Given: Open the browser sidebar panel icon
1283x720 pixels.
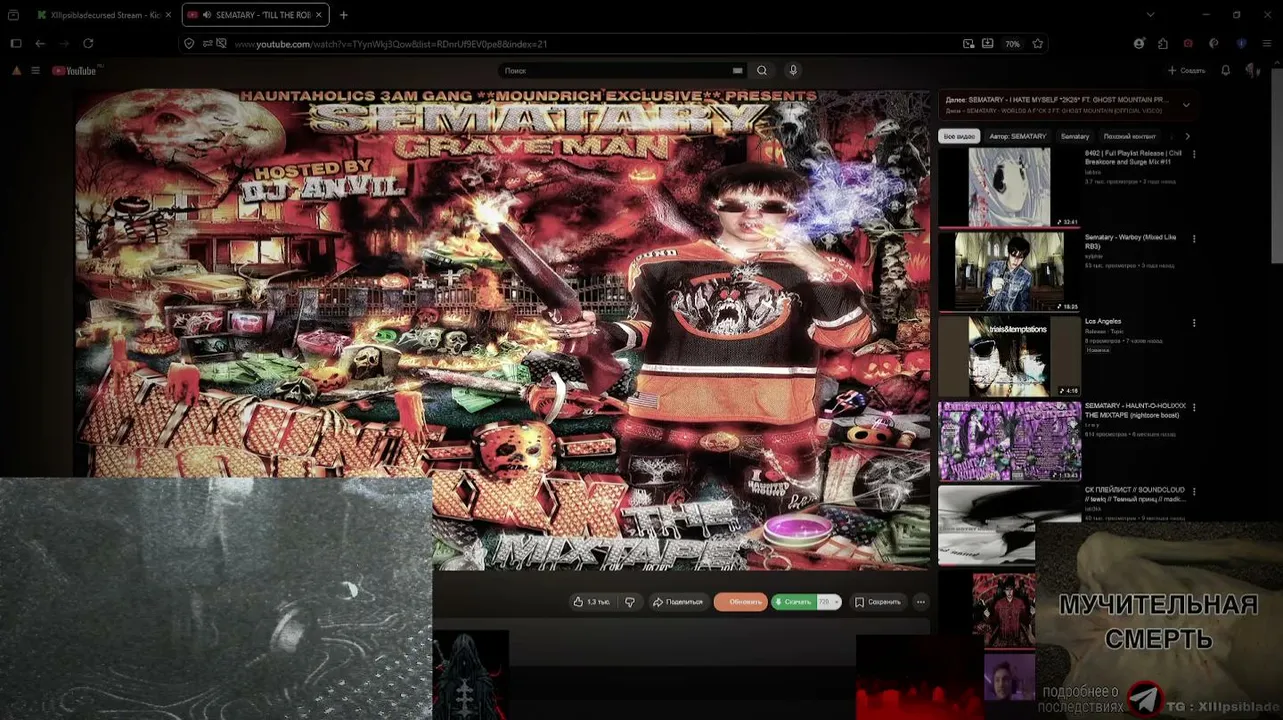Looking at the screenshot, I should click(x=16, y=44).
